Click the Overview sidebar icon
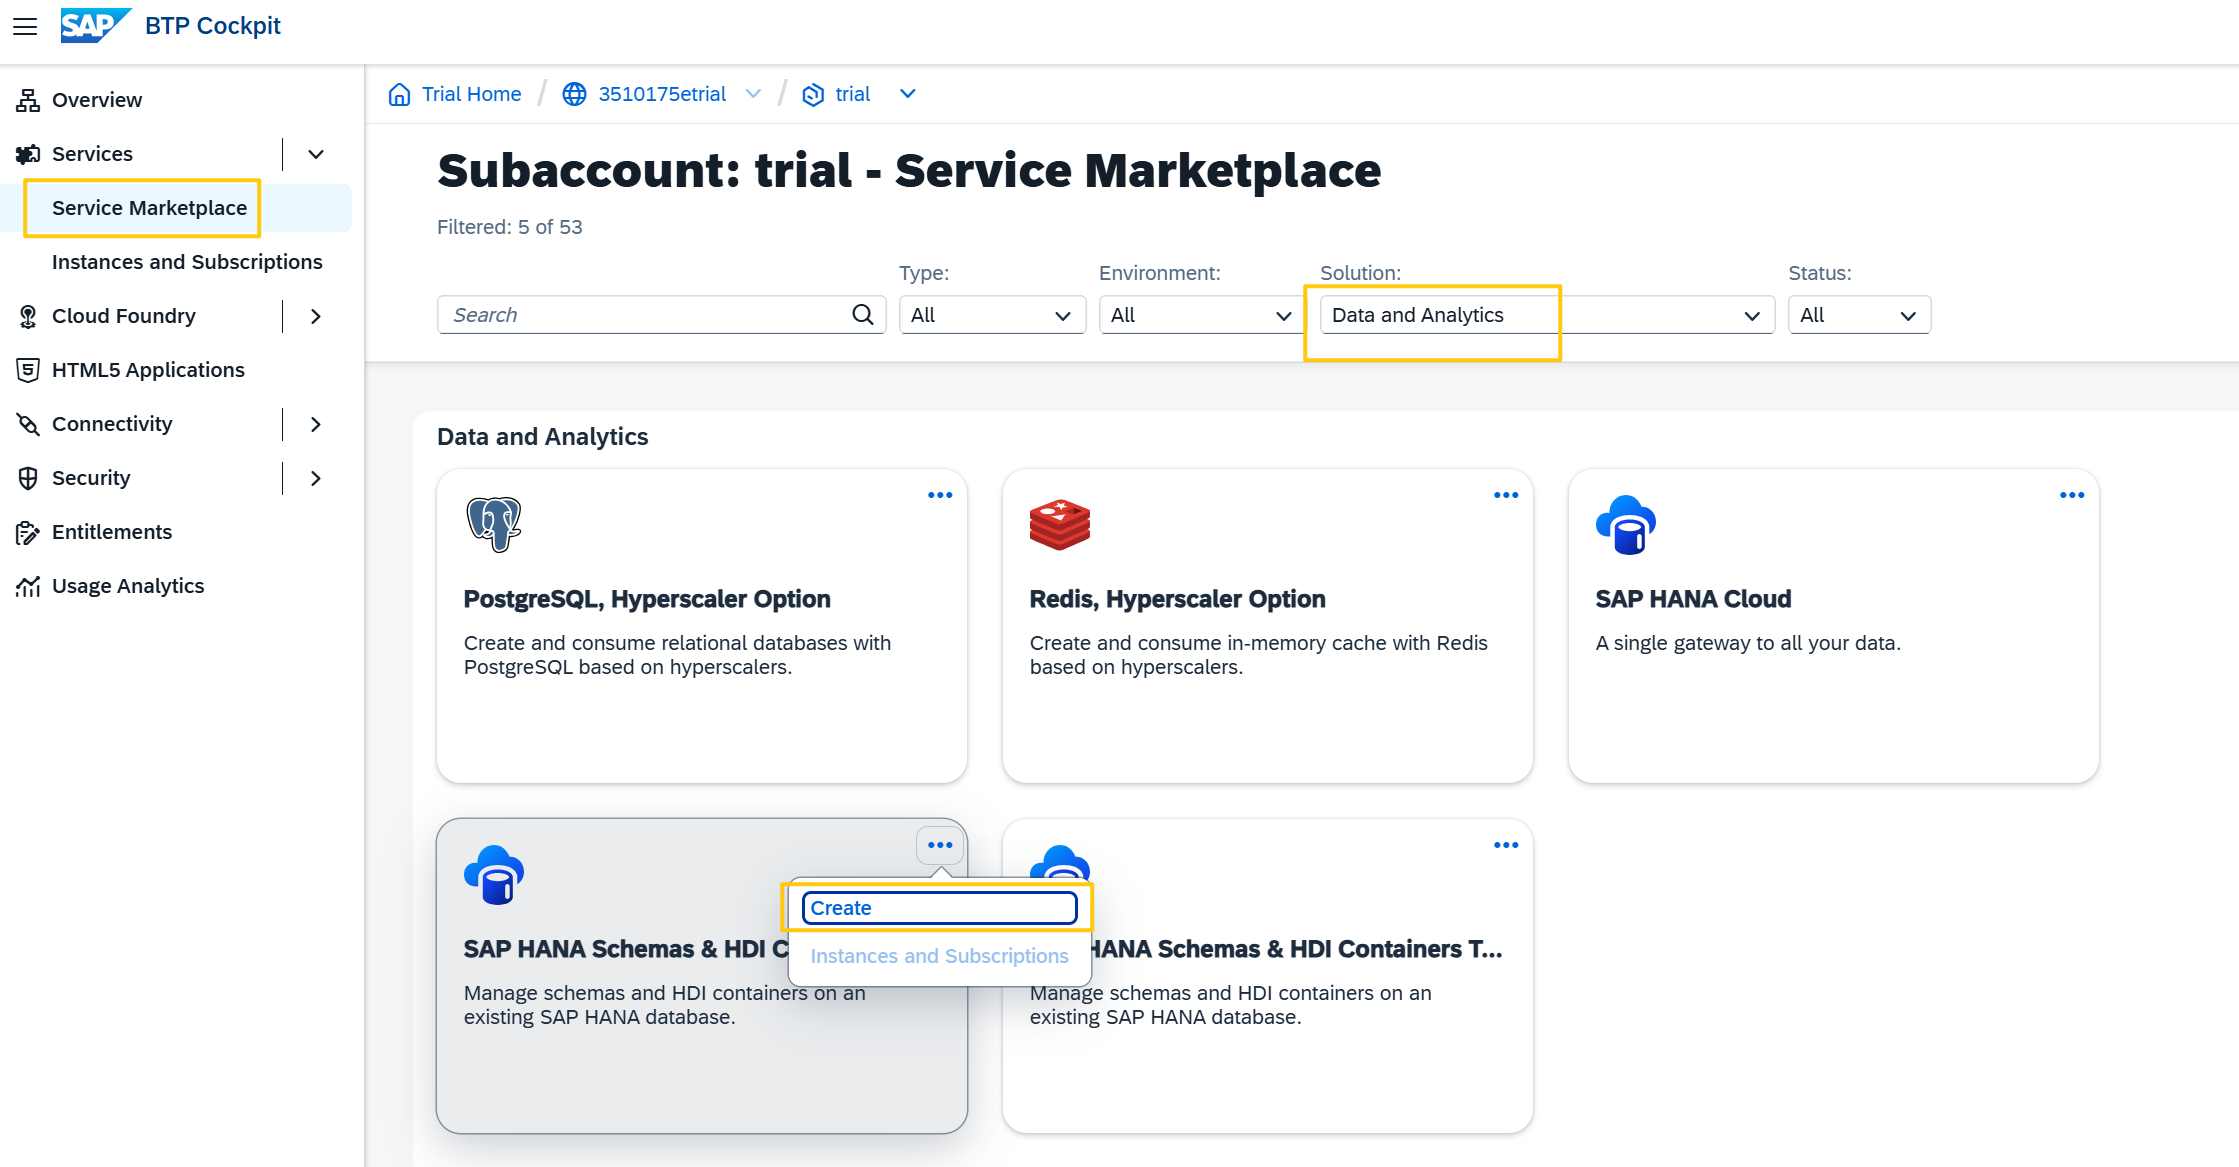Viewport: 2239px width, 1167px height. click(x=28, y=100)
